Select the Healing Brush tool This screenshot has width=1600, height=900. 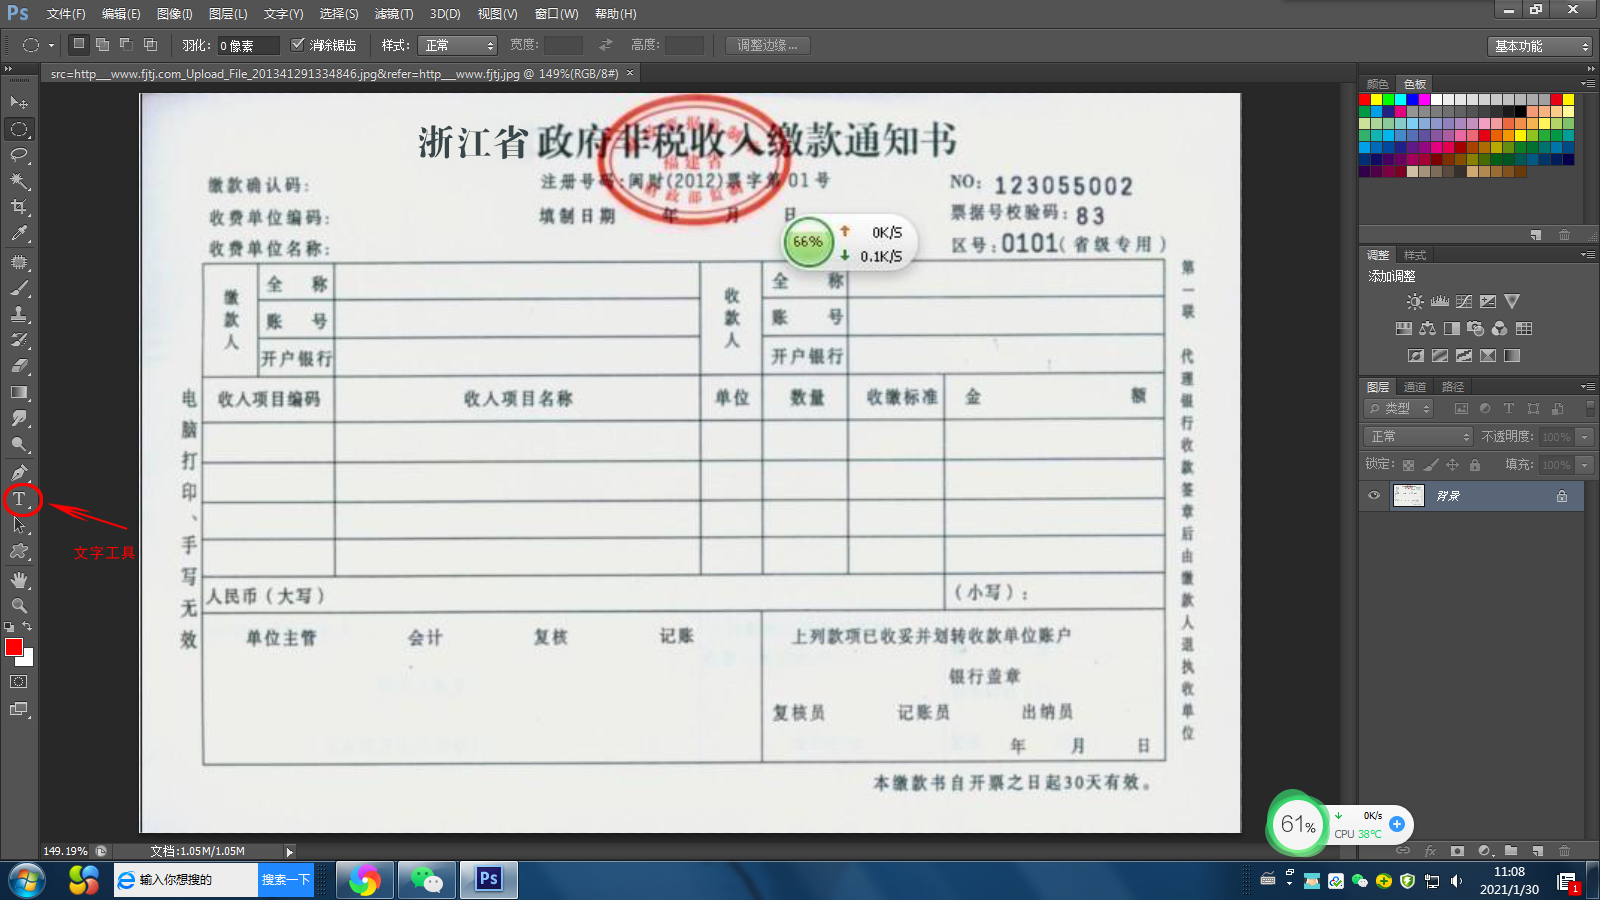point(19,262)
